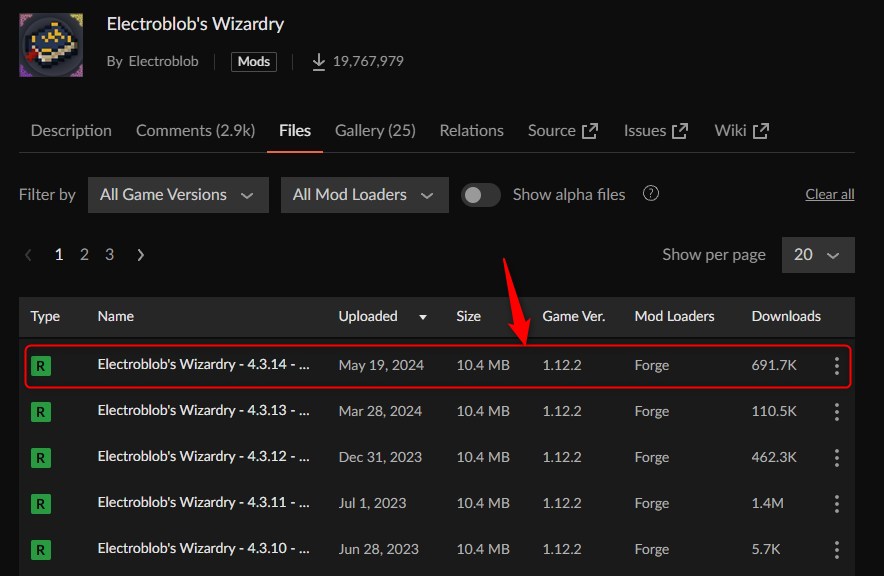Open the Relations tab
The height and width of the screenshot is (576, 884).
pyautogui.click(x=471, y=130)
